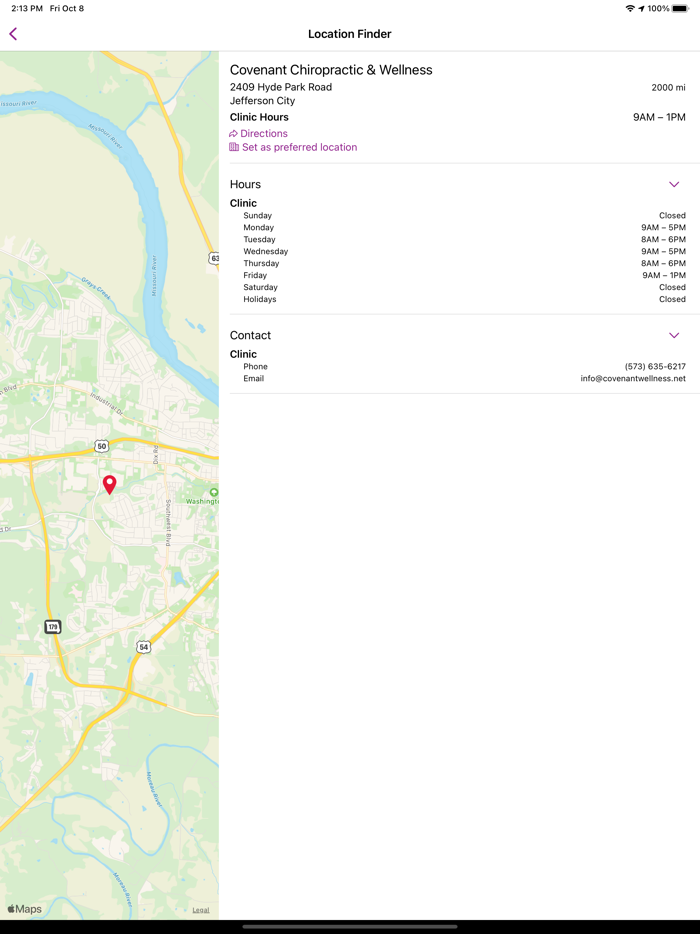Tap the US Route 50 shield on map
The height and width of the screenshot is (934, 700).
(102, 446)
